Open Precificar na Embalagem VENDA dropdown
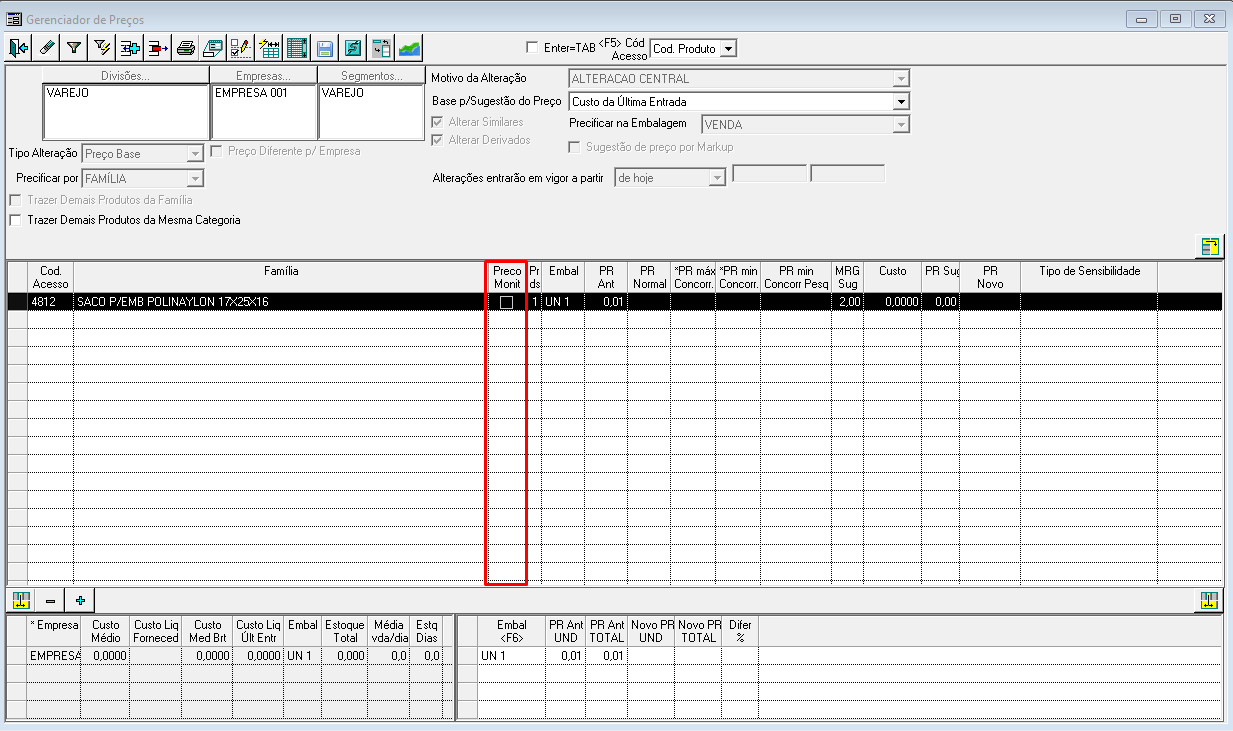The height and width of the screenshot is (731, 1233). tap(901, 125)
